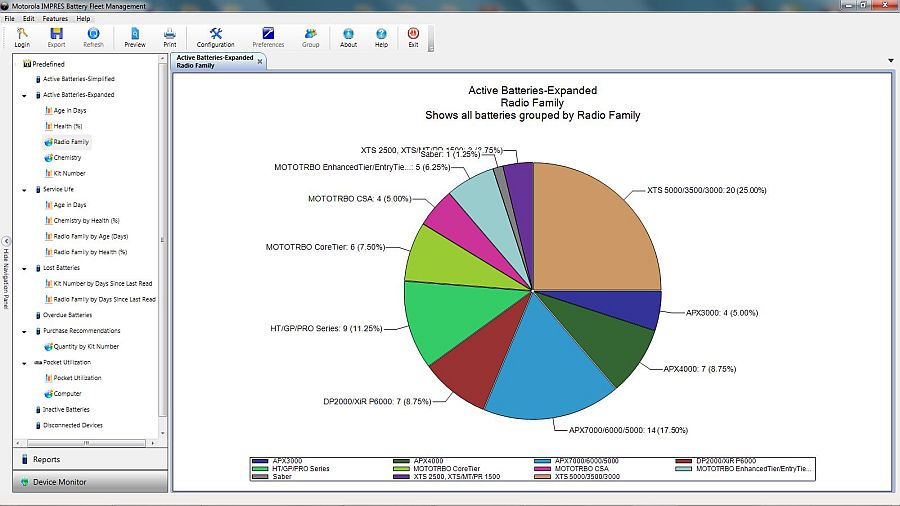This screenshot has height=506, width=900.
Task: Collapse the Active Batteries-Expanded node
Action: pyautogui.click(x=24, y=95)
